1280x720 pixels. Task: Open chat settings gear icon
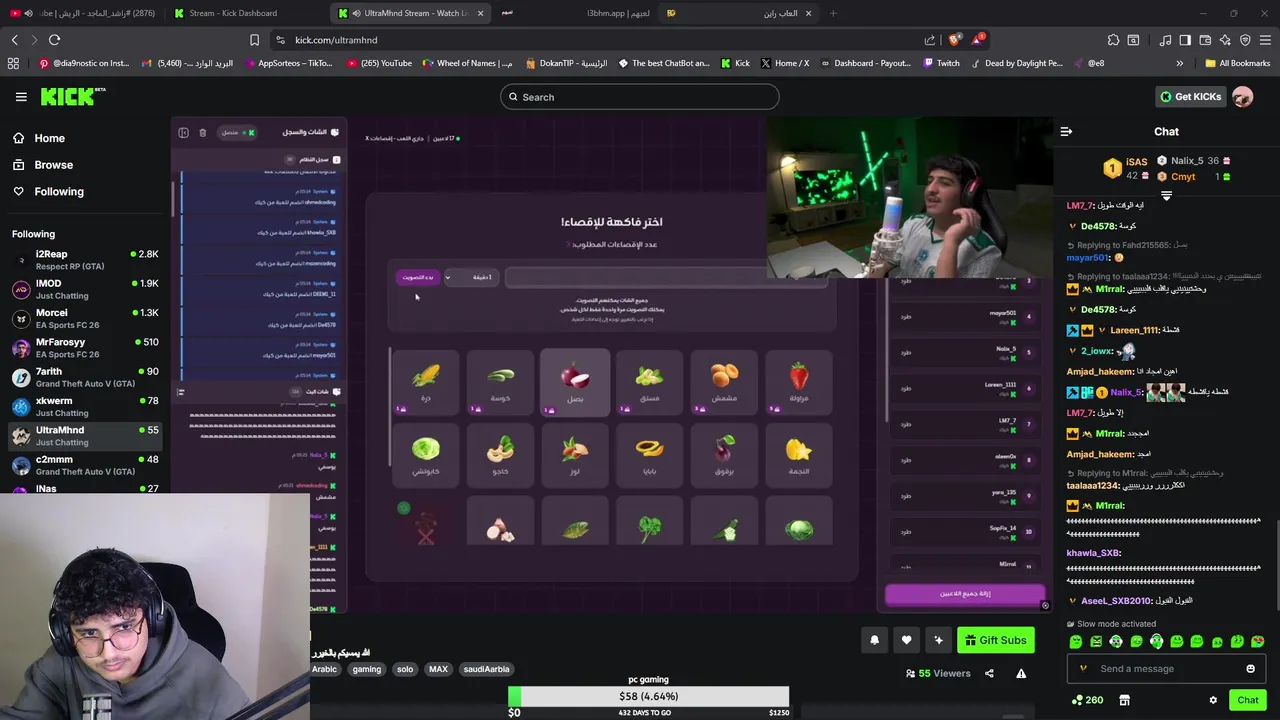click(x=1213, y=700)
